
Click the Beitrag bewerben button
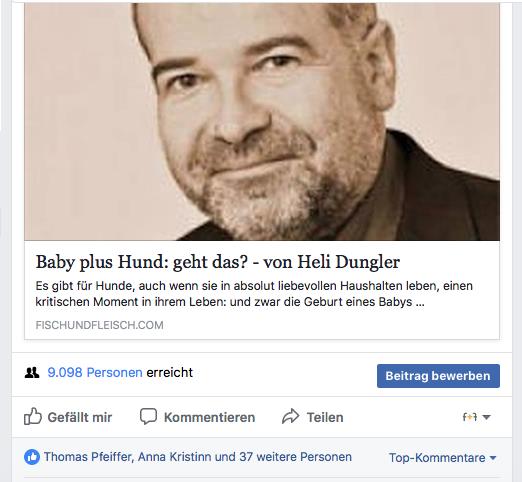438,376
